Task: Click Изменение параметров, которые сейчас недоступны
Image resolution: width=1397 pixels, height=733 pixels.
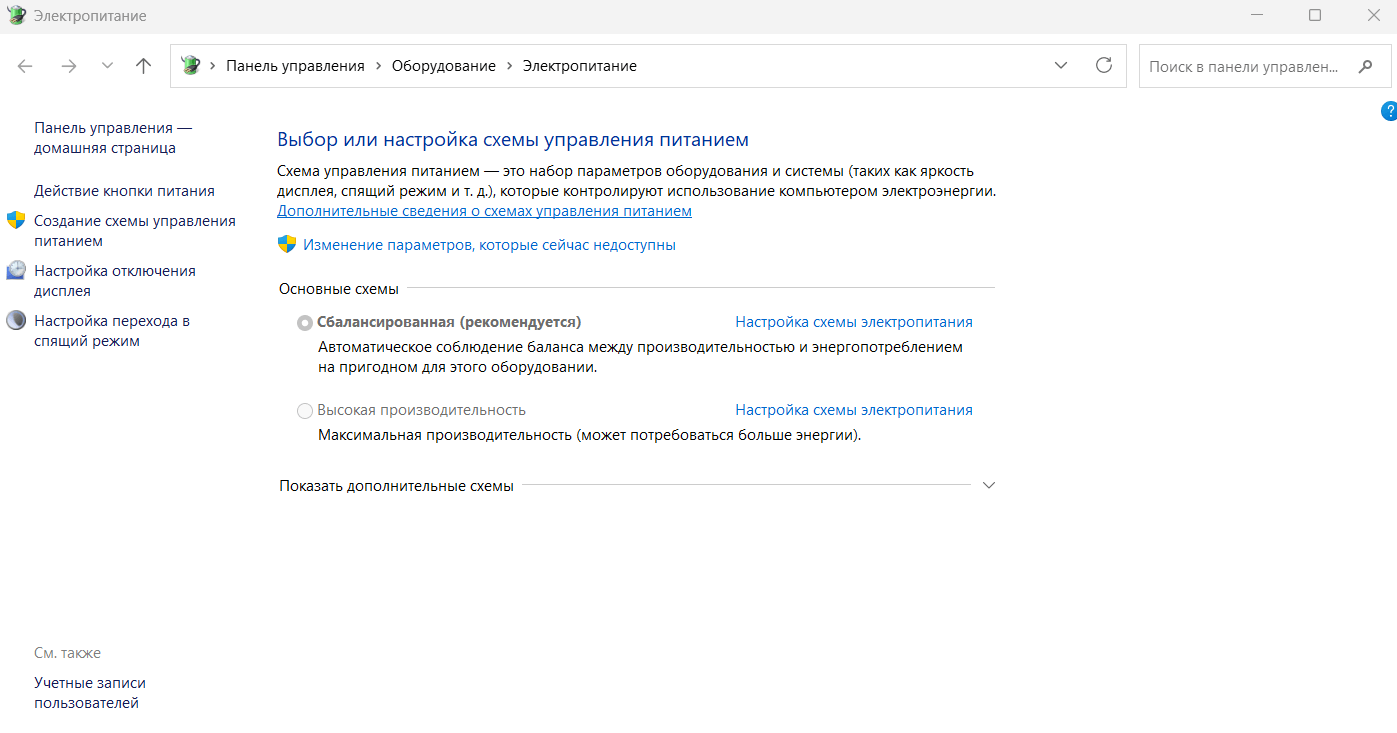Action: coord(489,245)
